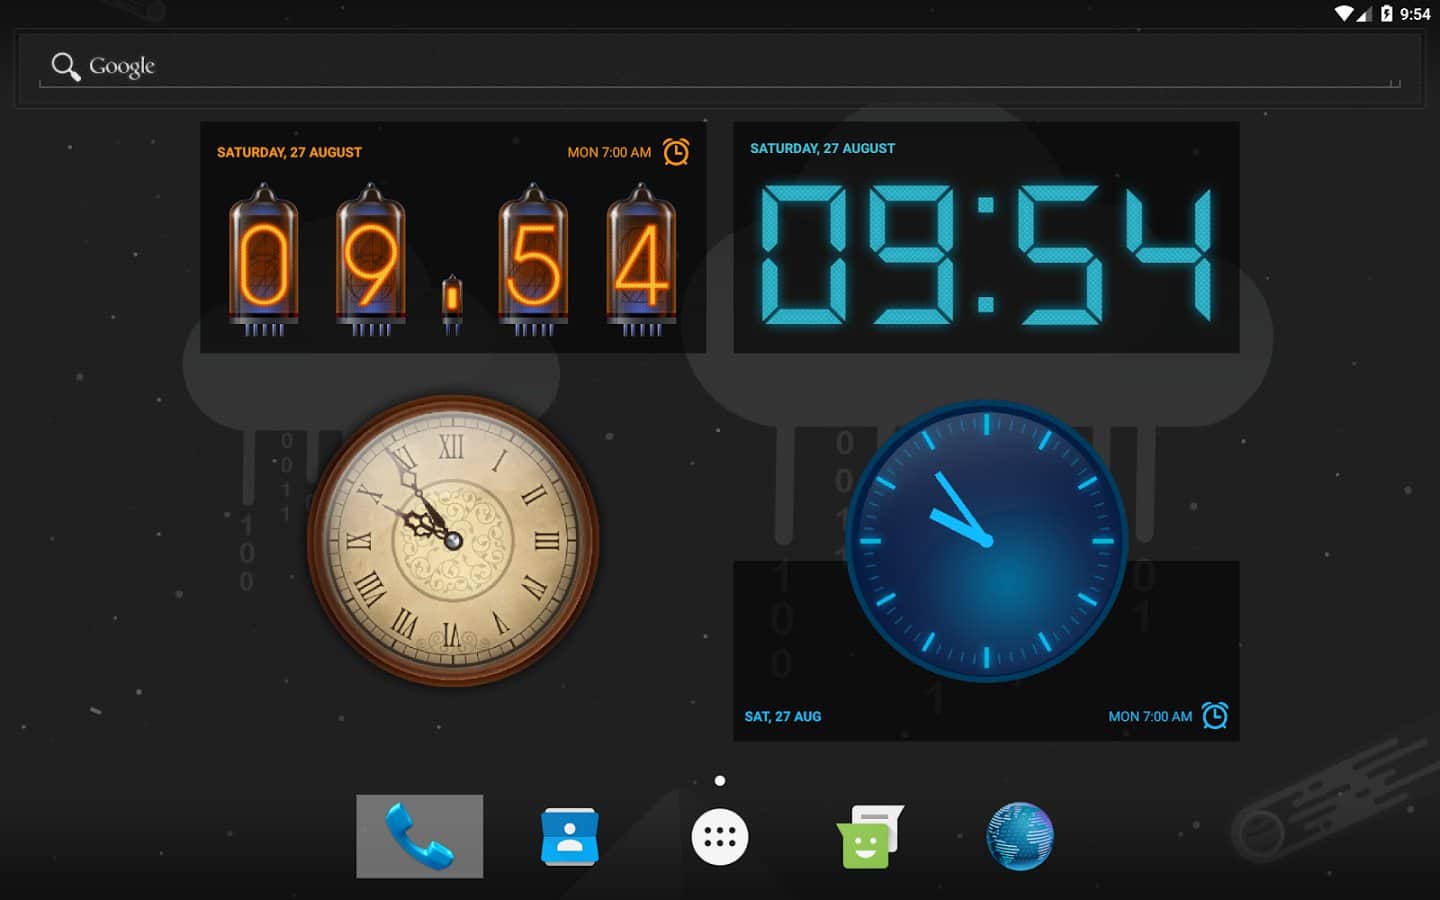Launch the Contacts app icon

569,836
